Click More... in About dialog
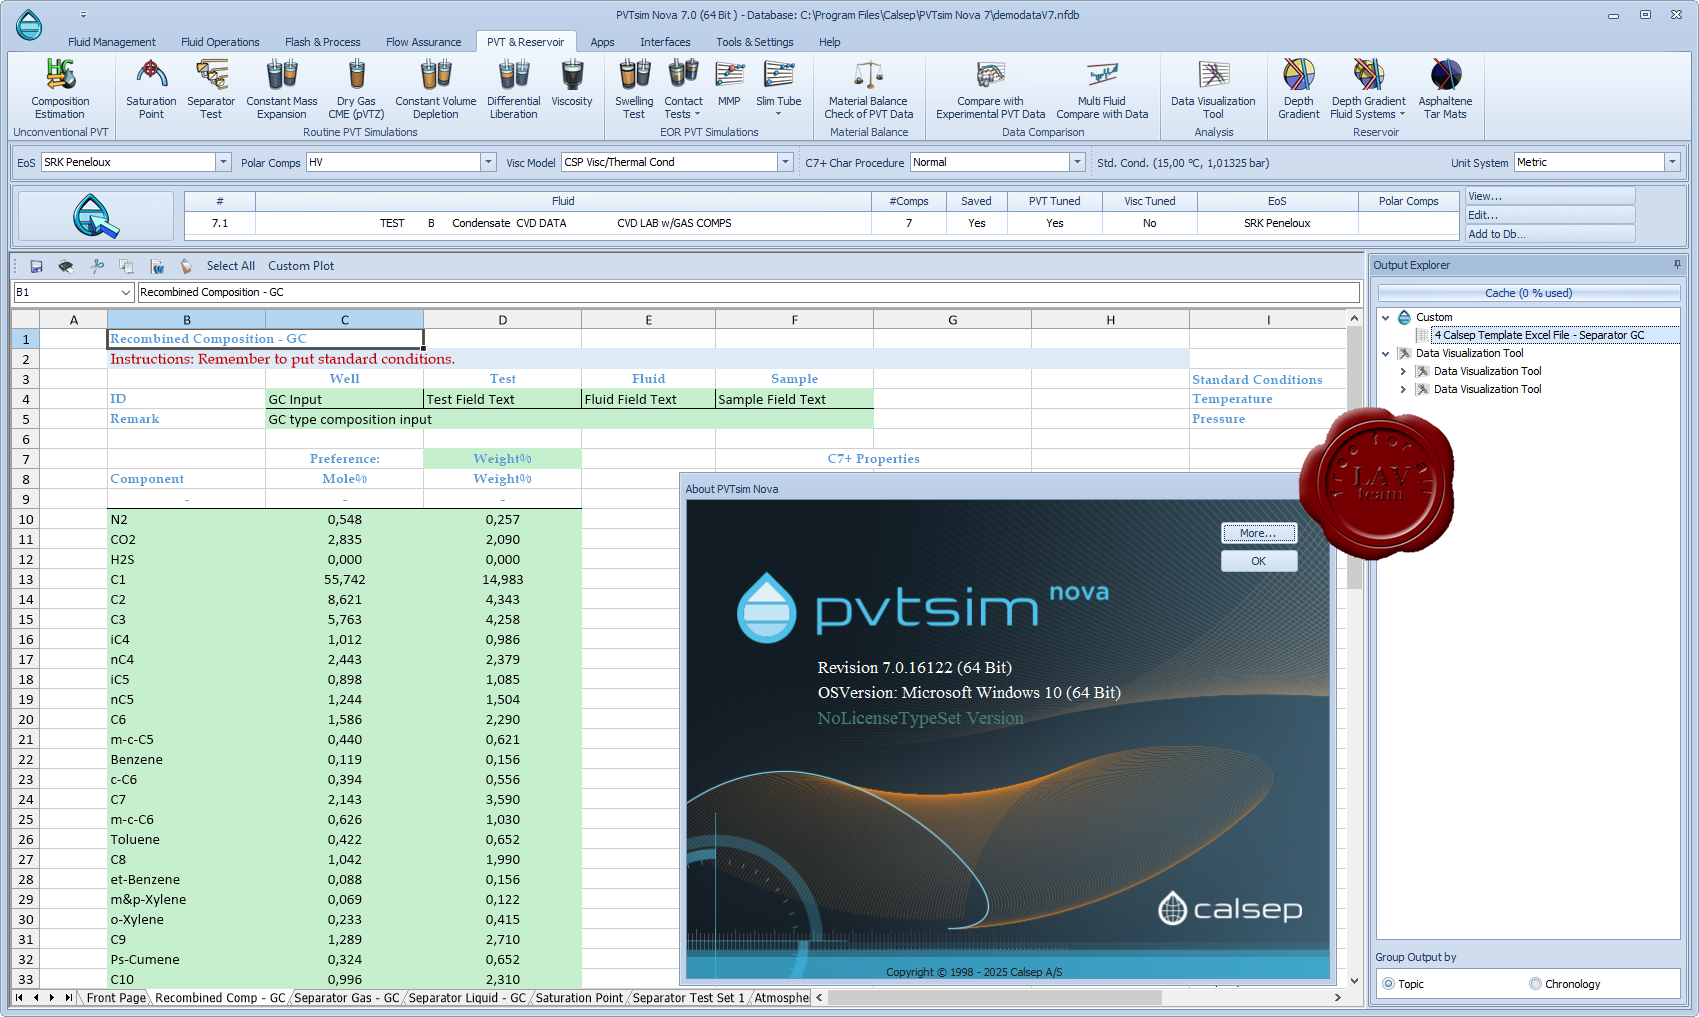Screen dimensions: 1699x1017 [1259, 533]
